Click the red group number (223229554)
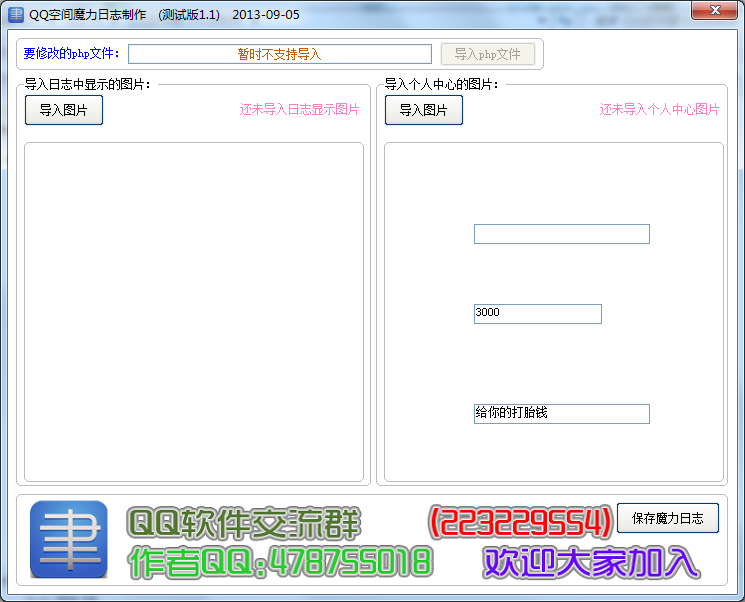 (x=520, y=520)
